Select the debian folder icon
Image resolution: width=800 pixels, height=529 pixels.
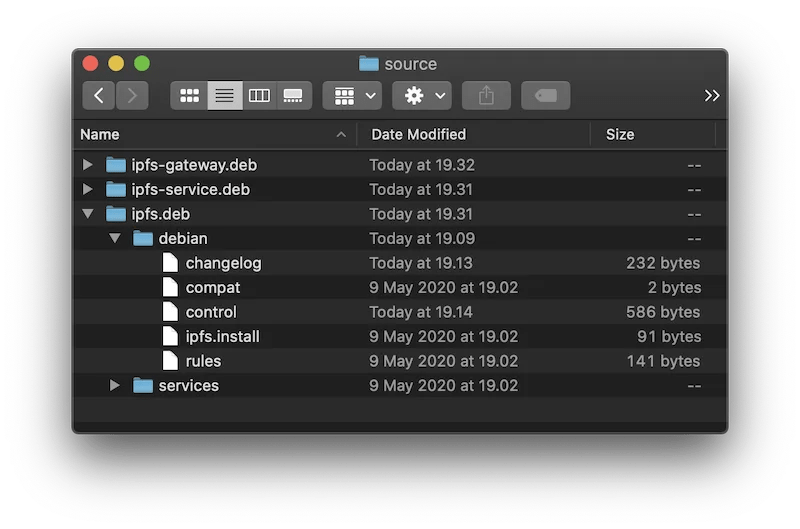tap(143, 238)
